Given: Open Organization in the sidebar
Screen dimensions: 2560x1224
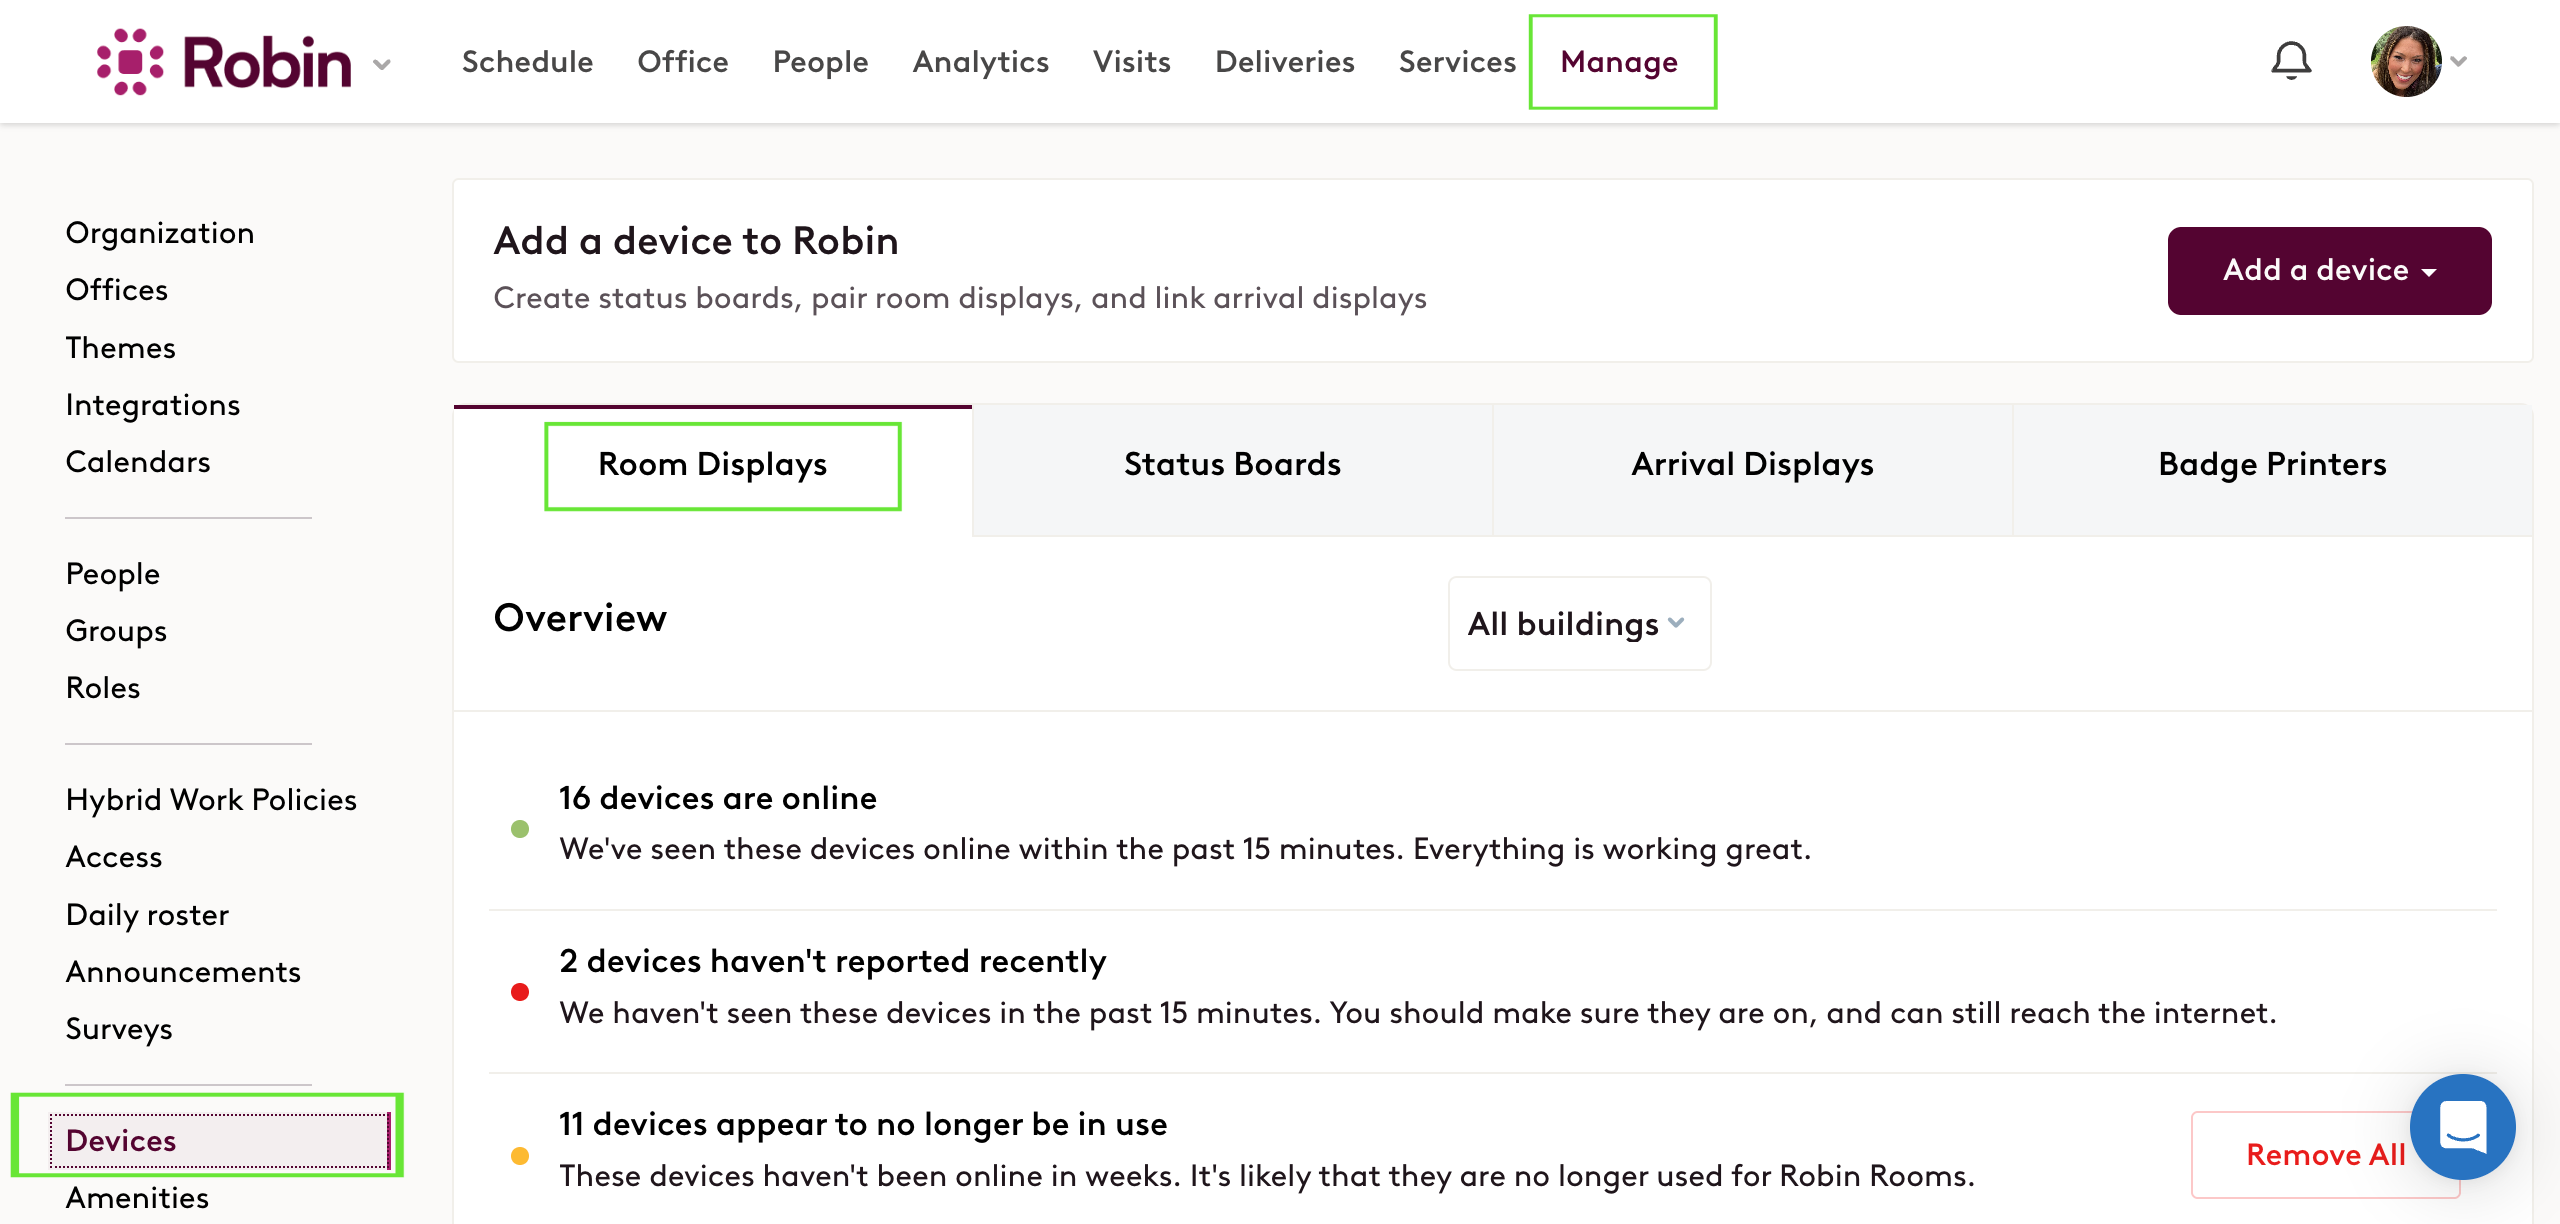Looking at the screenshot, I should click(x=160, y=233).
